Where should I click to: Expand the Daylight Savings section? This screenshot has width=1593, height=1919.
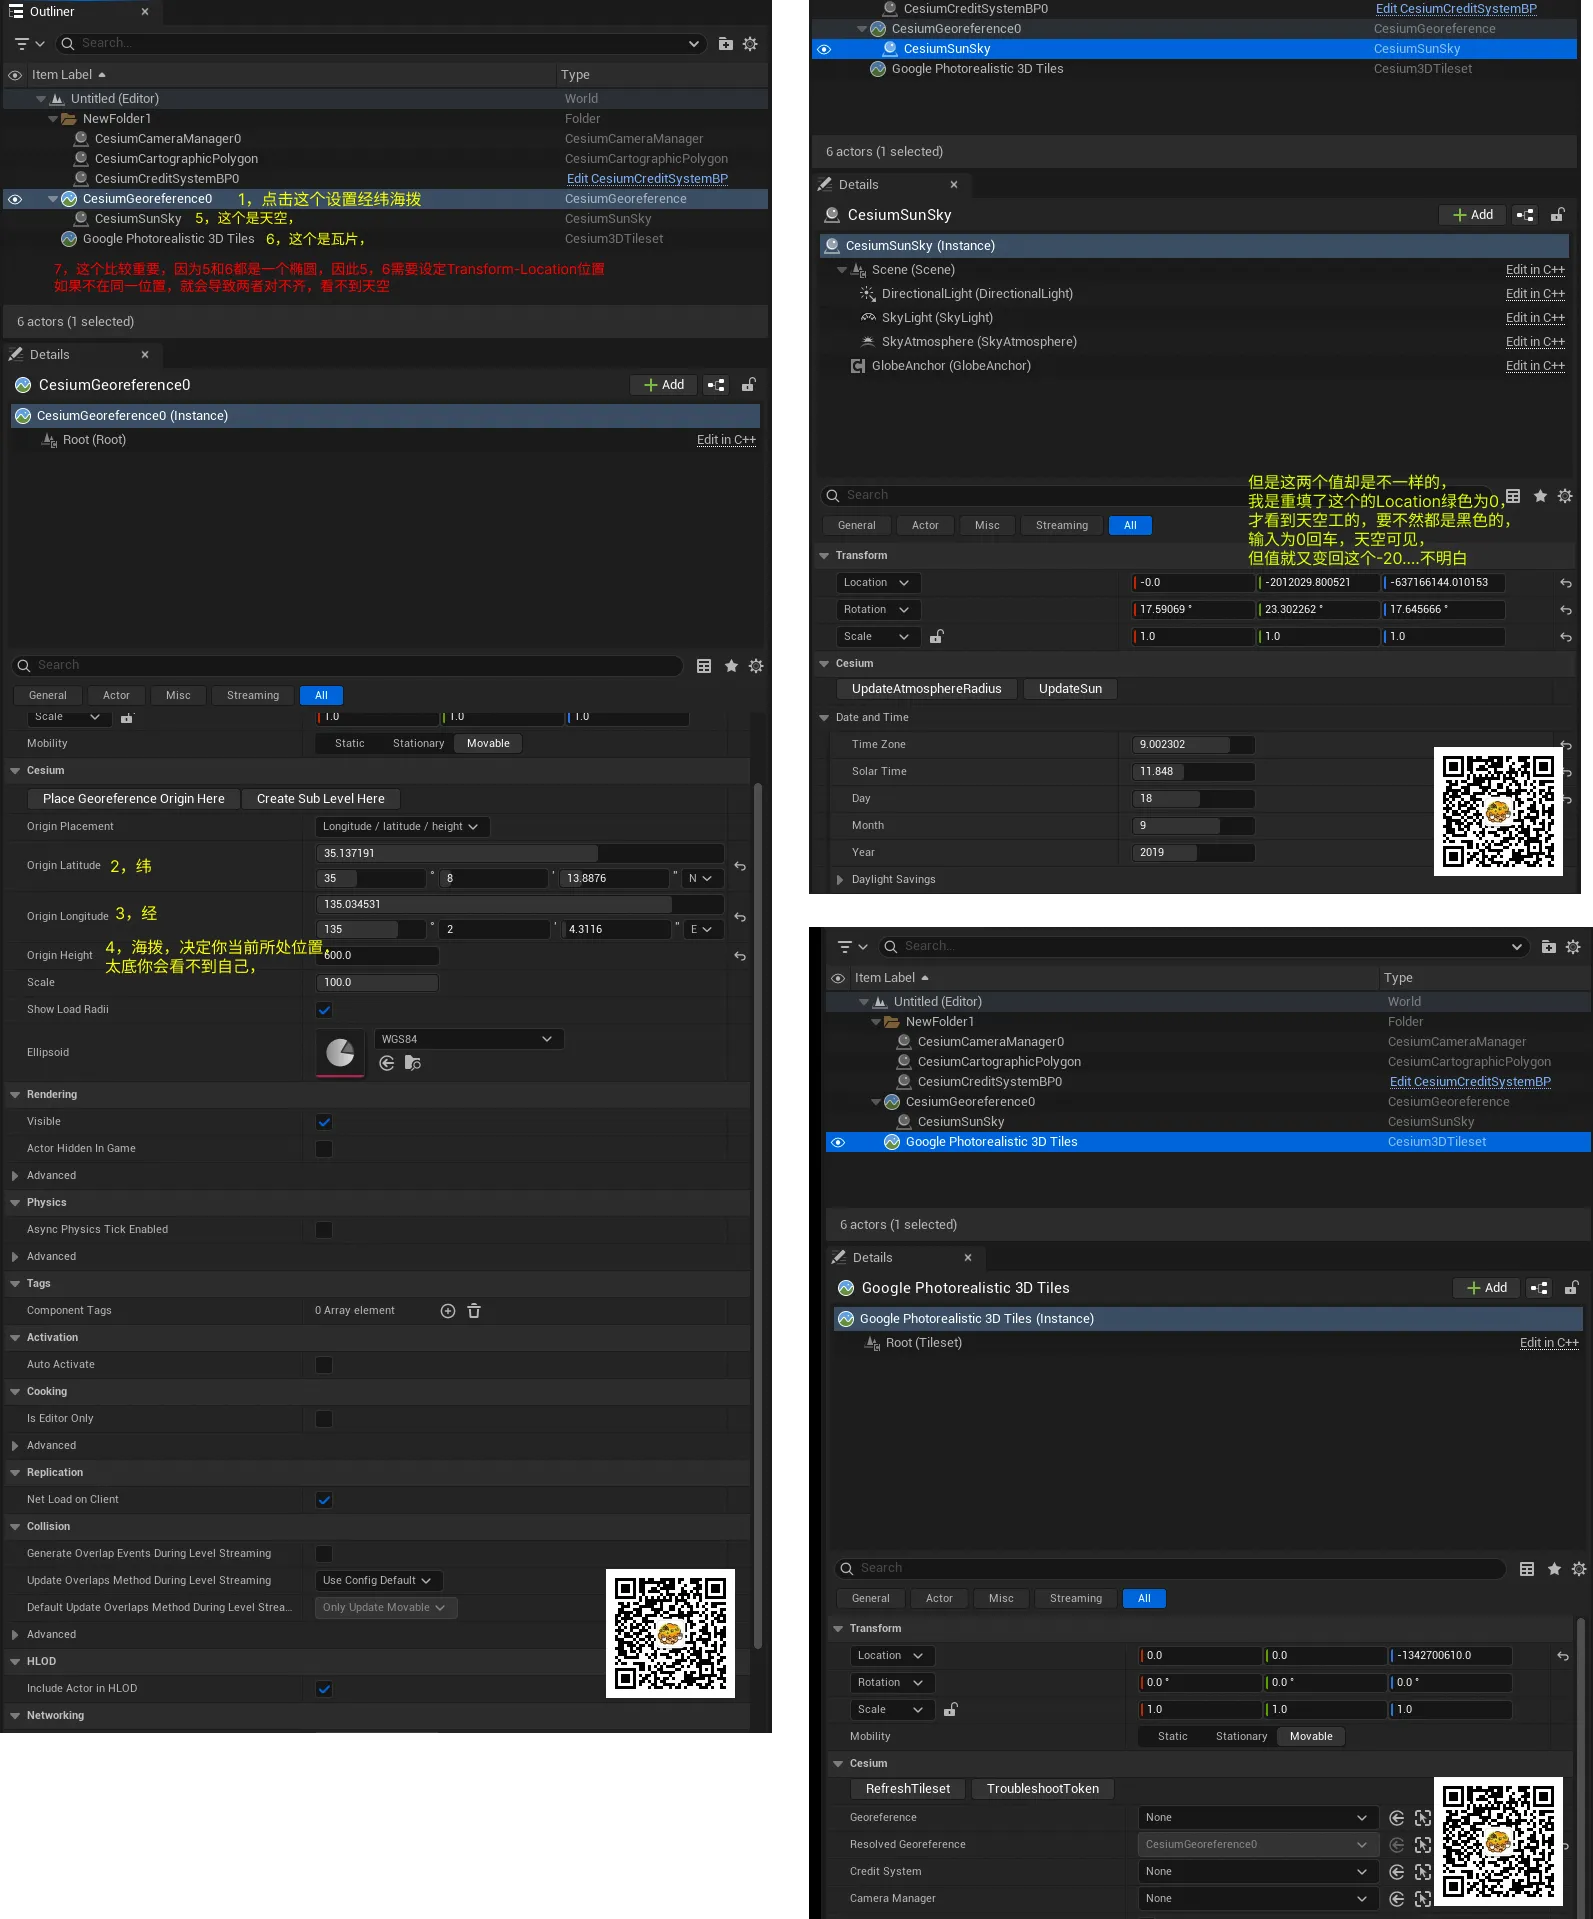pos(840,880)
